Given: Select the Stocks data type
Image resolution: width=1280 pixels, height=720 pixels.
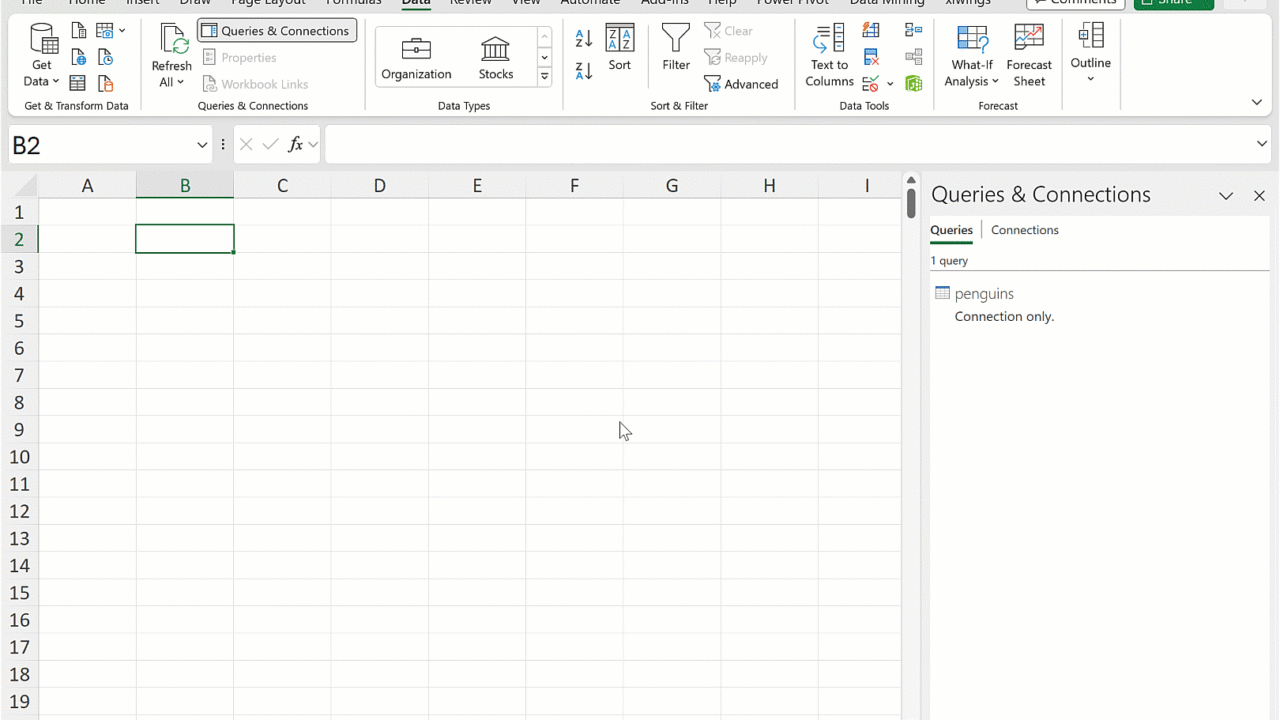Looking at the screenshot, I should 495,57.
